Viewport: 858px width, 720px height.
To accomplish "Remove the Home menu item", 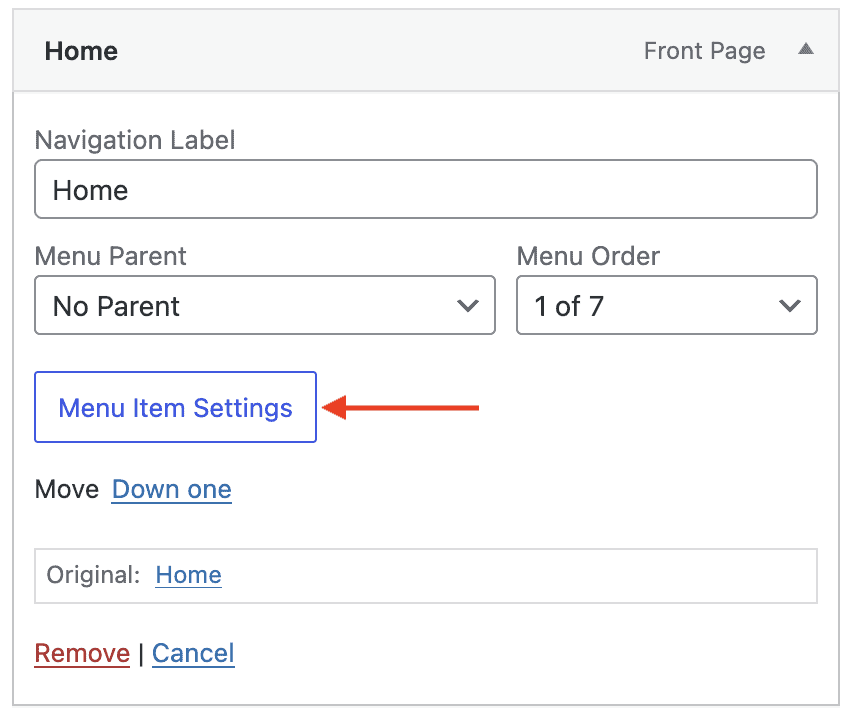I will pos(82,653).
